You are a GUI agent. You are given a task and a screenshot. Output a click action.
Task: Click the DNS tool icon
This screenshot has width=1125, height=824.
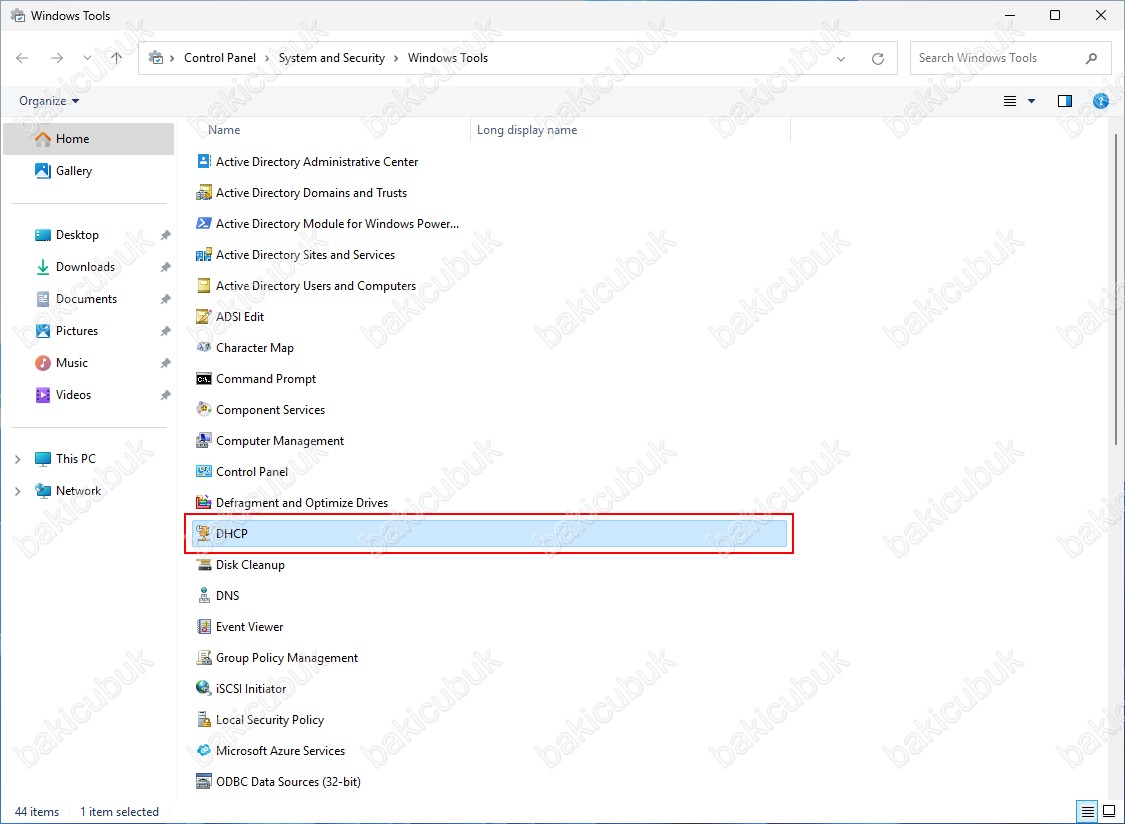[x=204, y=596]
